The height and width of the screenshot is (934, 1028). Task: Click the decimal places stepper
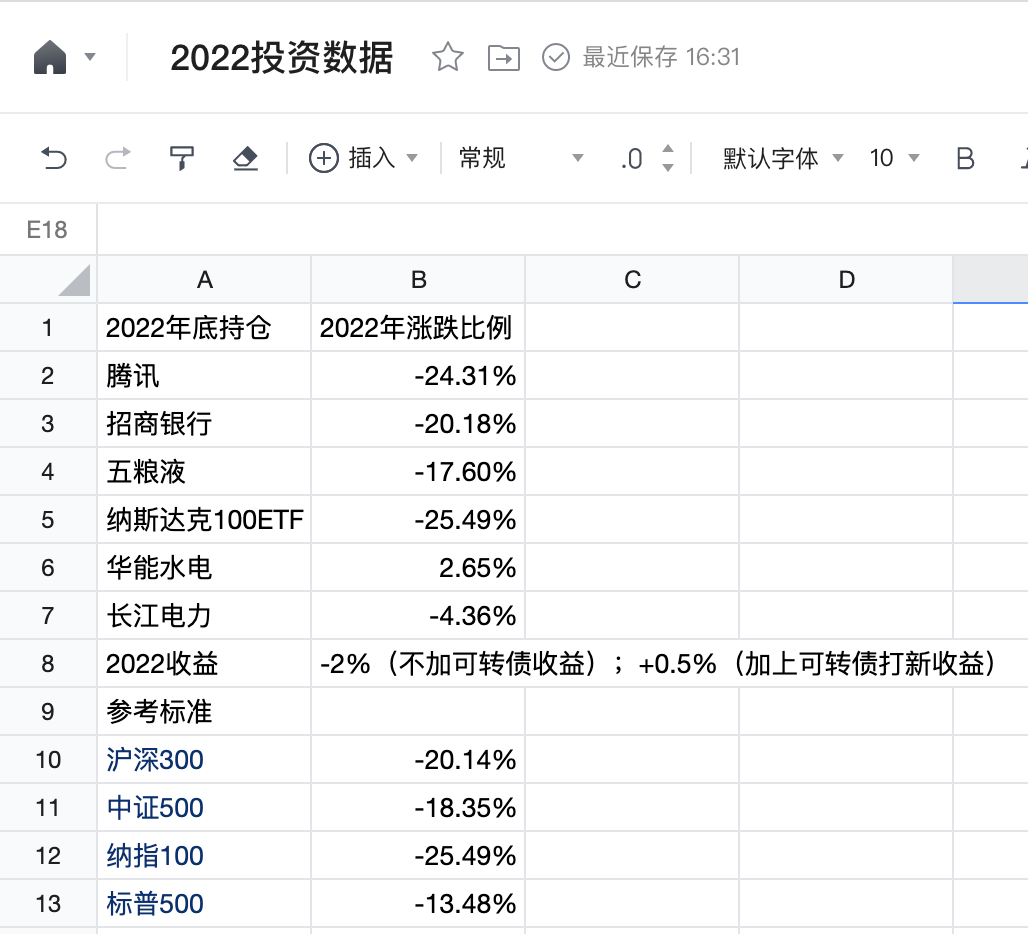pyautogui.click(x=668, y=158)
